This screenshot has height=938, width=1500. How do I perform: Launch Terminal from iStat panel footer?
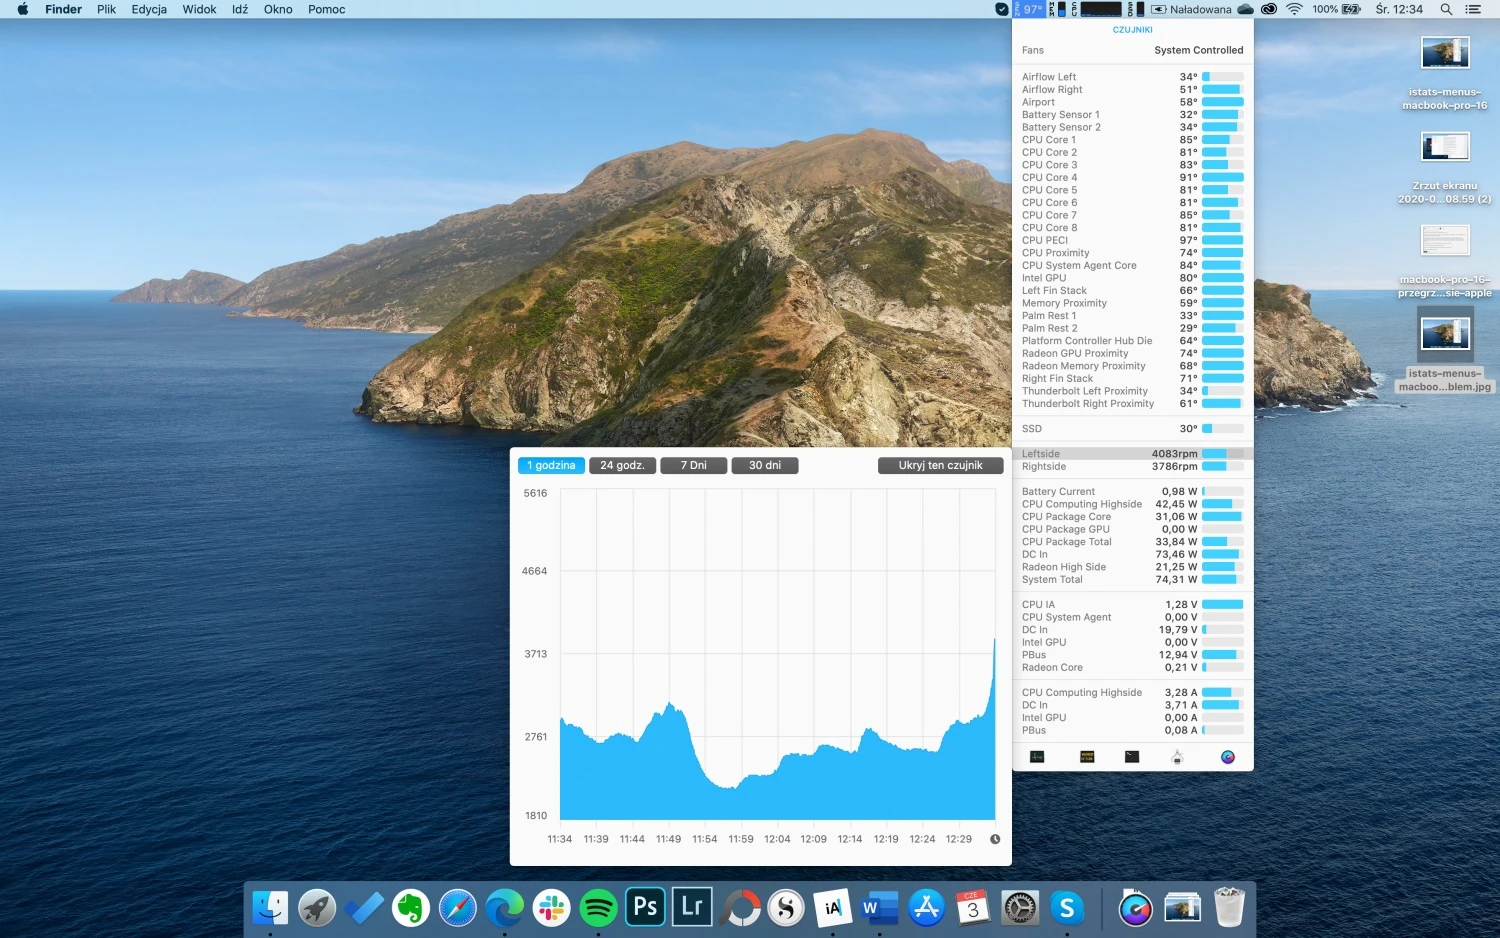[1132, 757]
